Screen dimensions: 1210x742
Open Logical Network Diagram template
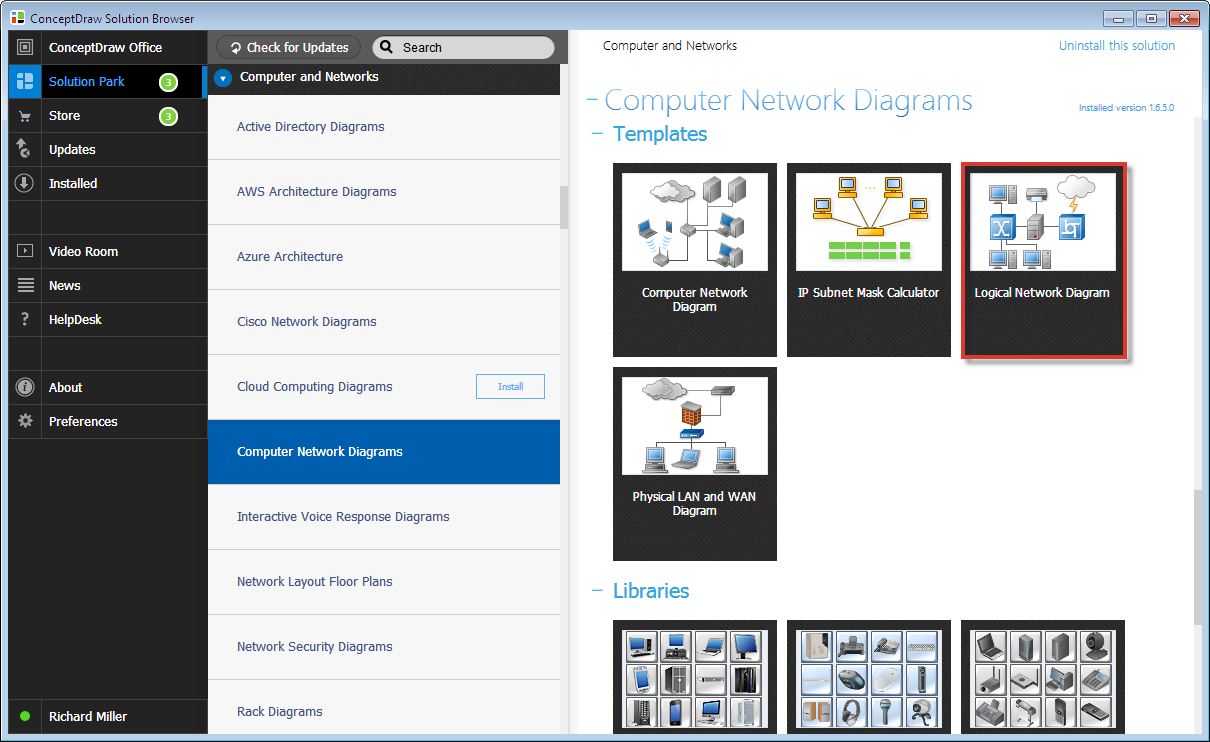(x=1043, y=260)
